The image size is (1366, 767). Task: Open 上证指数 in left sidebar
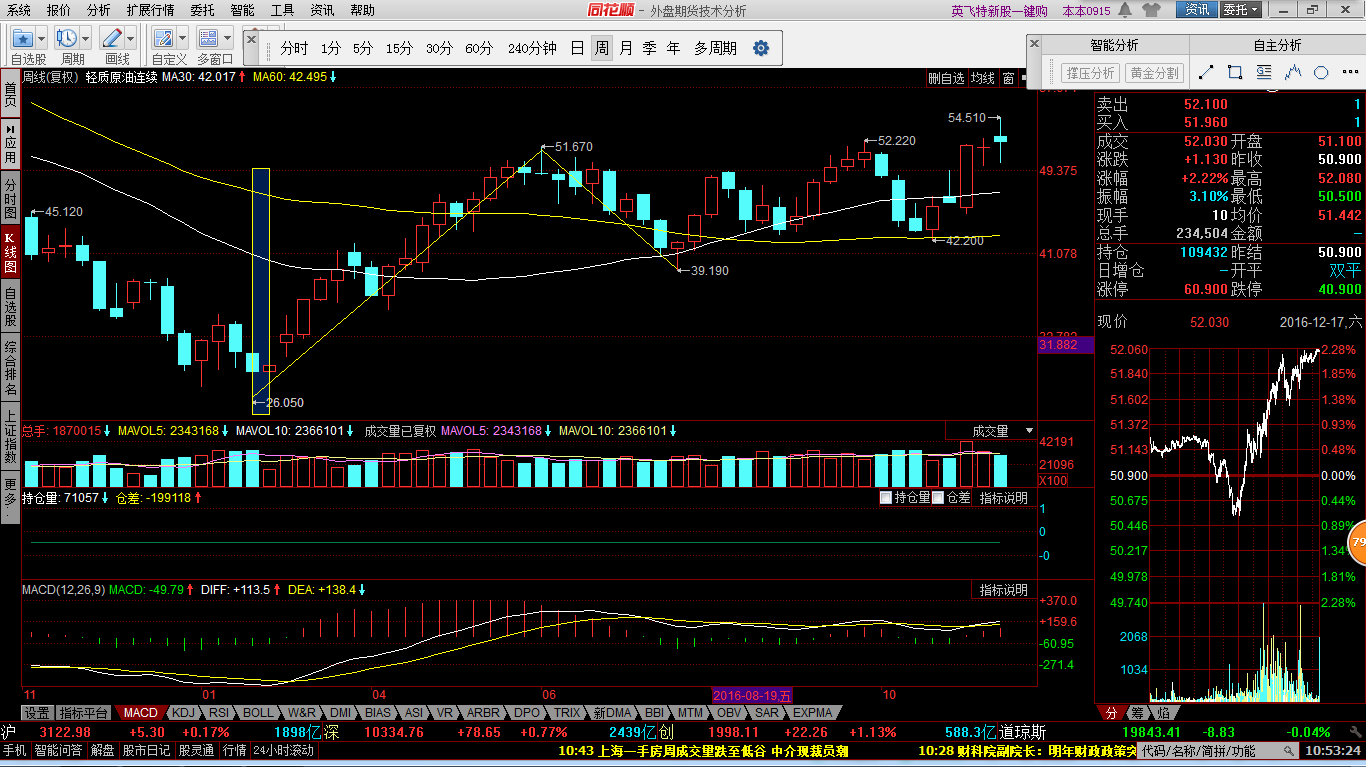pyautogui.click(x=10, y=436)
